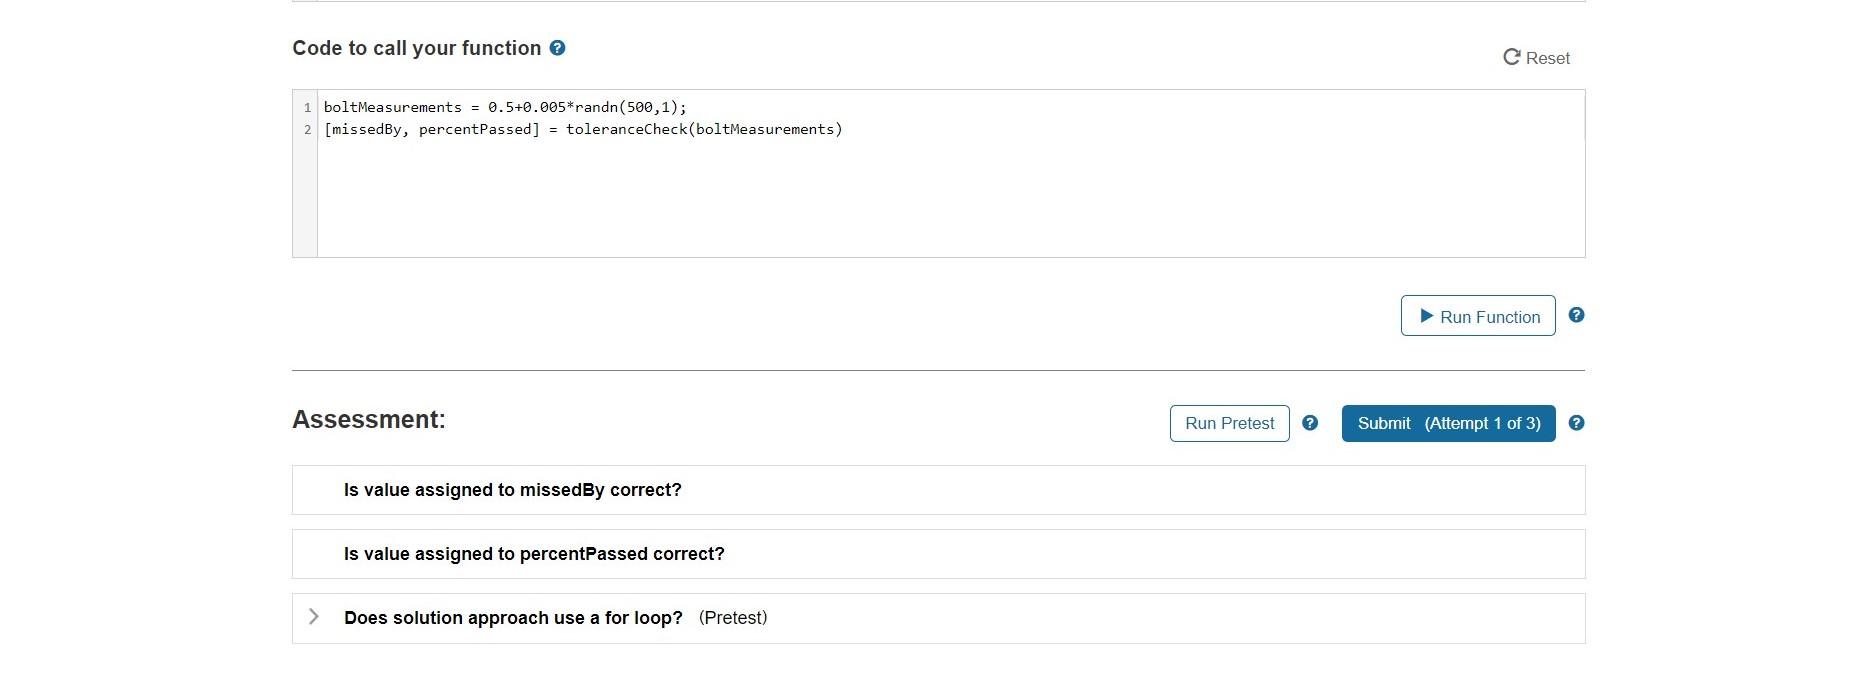The height and width of the screenshot is (691, 1861).
Task: Open the 'Is value assigned to percentPassed correct?' row
Action: pos(938,554)
